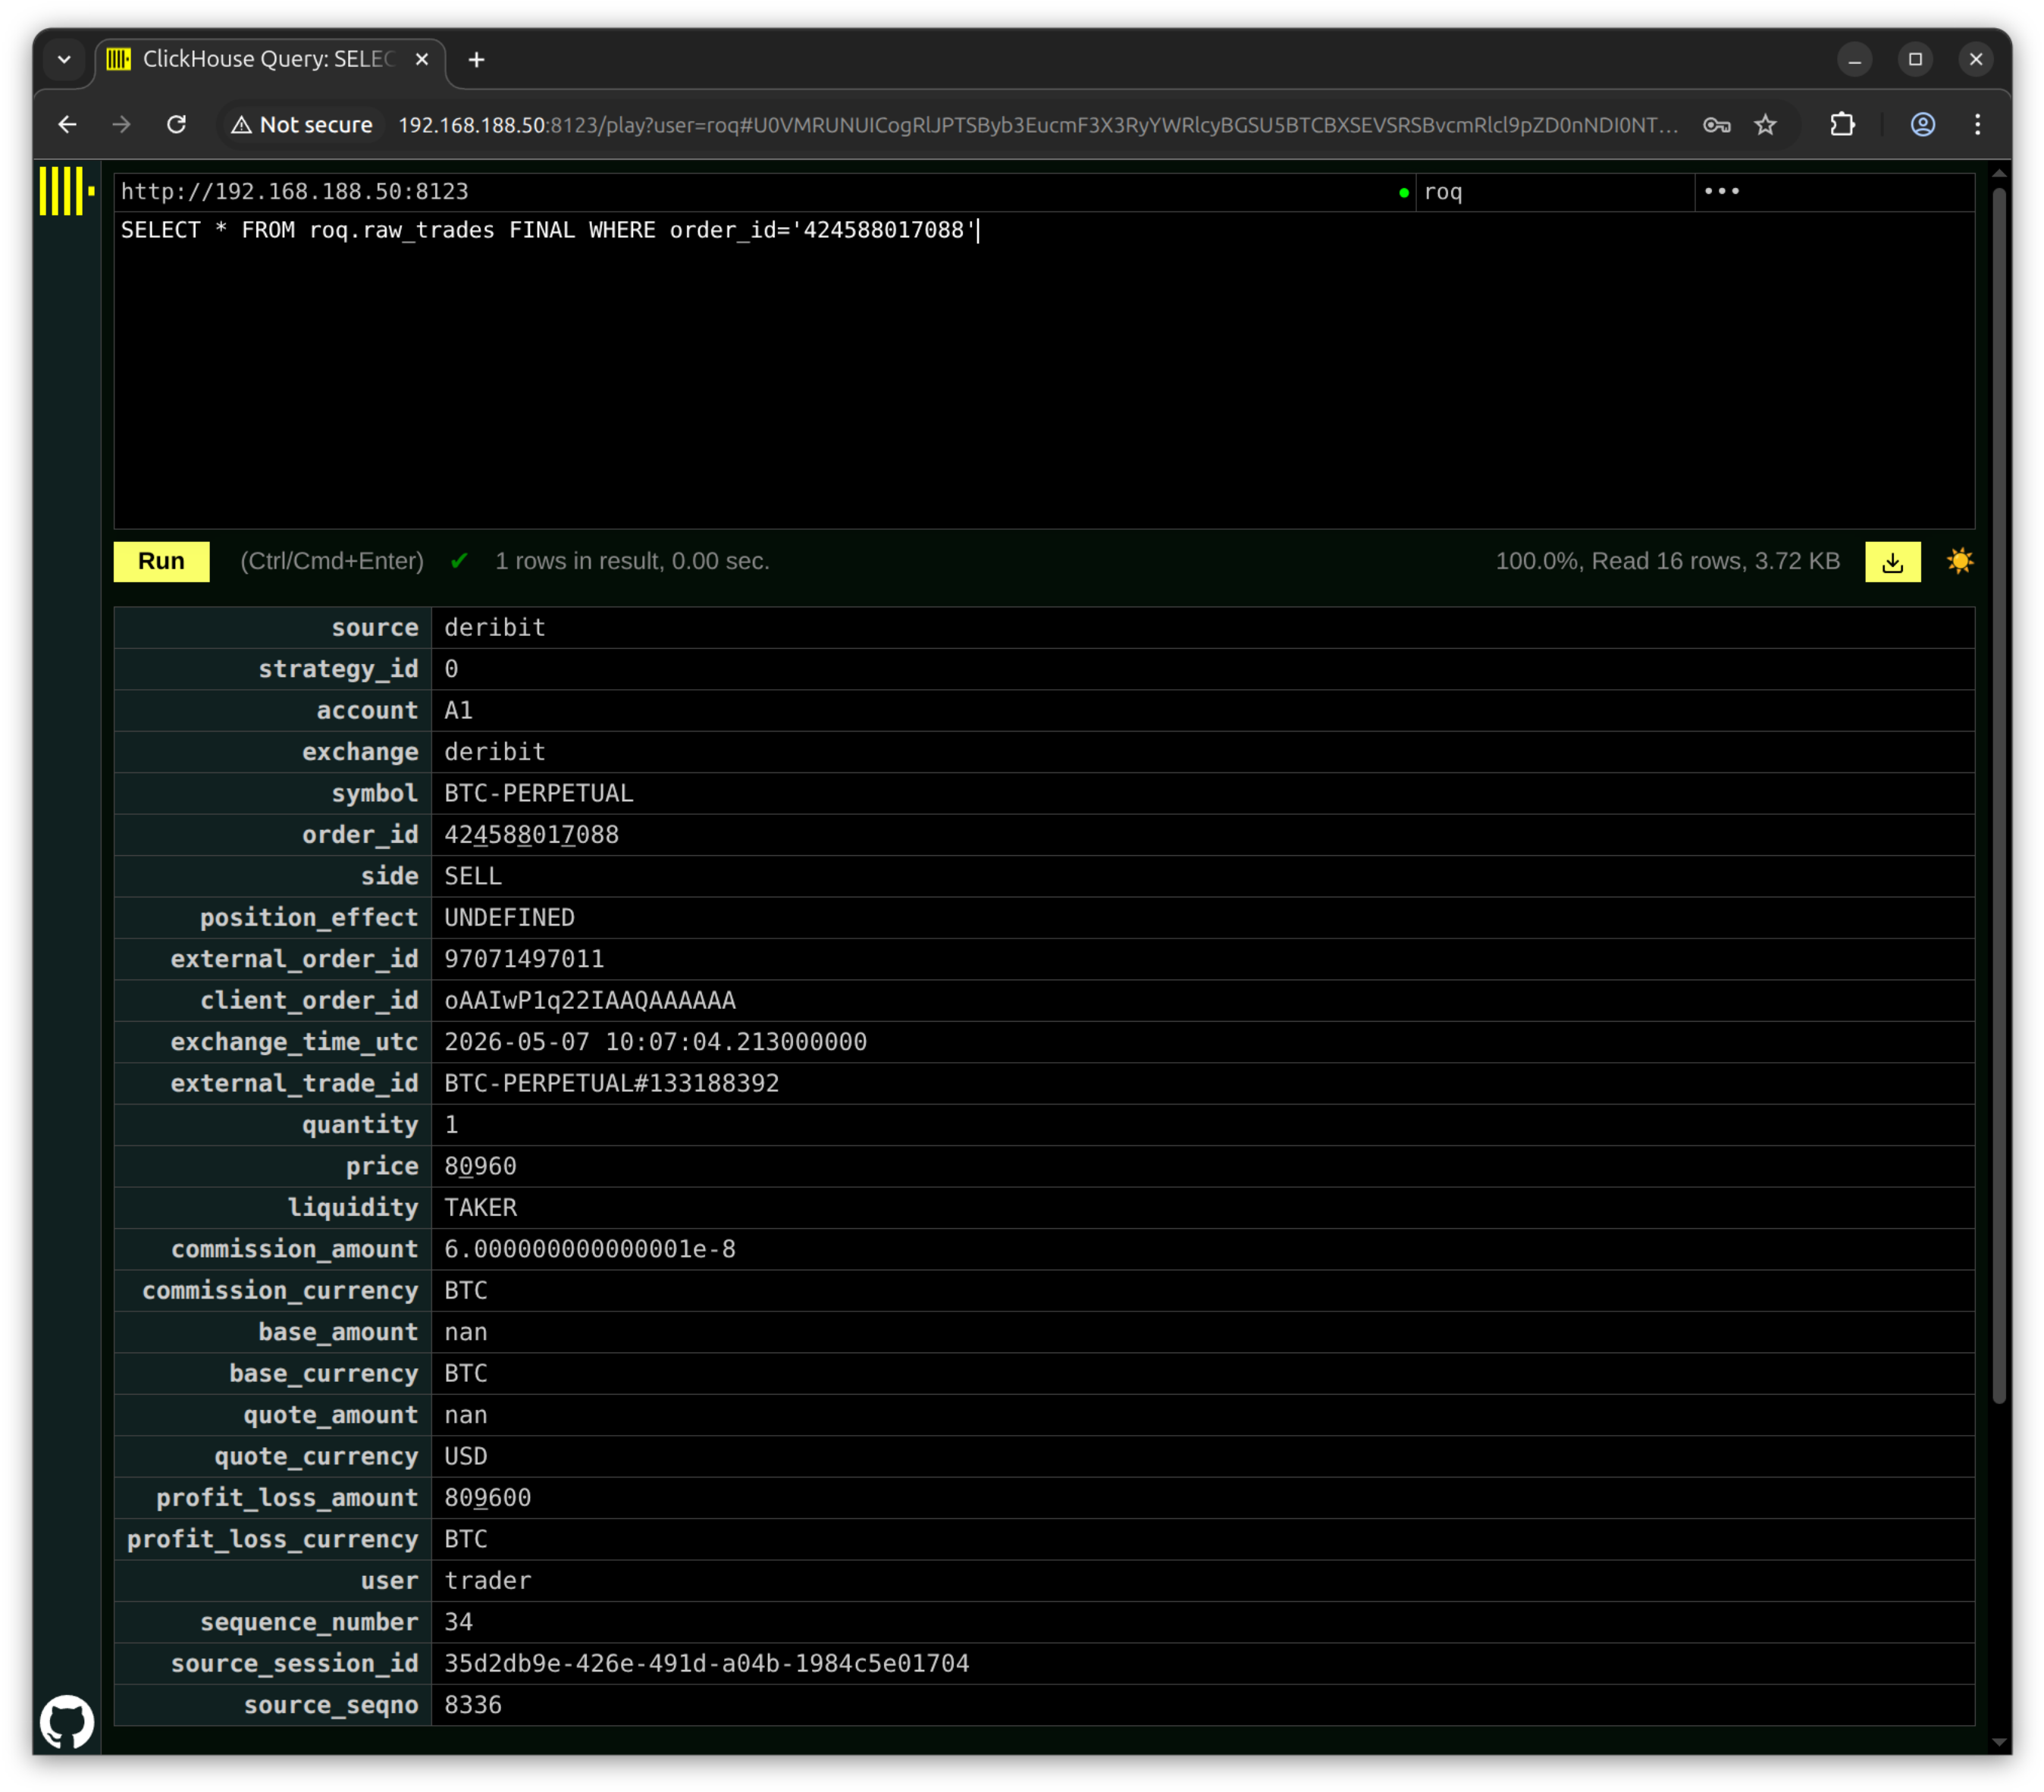The height and width of the screenshot is (1792, 2044).
Task: Run the SQL query
Action: pos(161,562)
